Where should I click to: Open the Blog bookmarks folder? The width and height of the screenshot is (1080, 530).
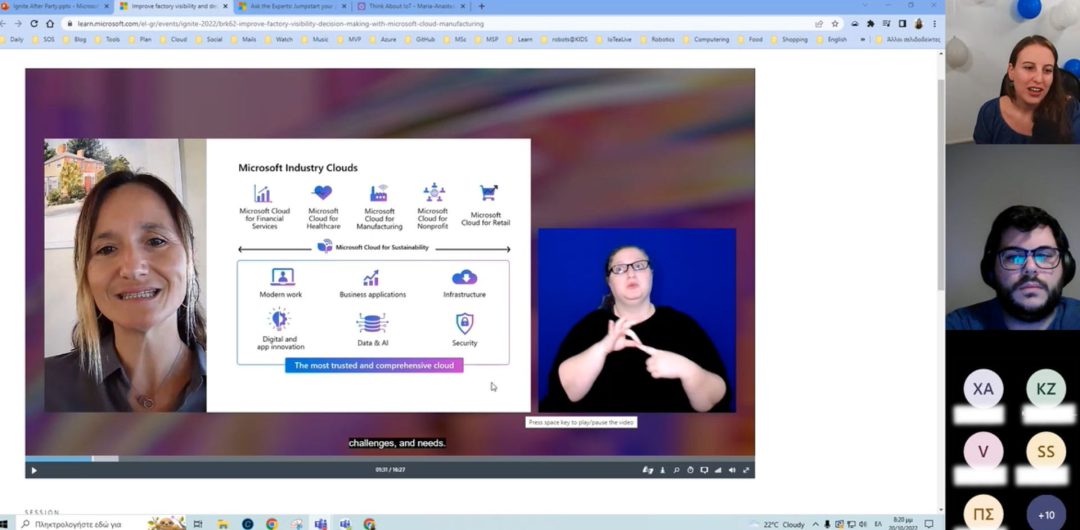(x=74, y=39)
